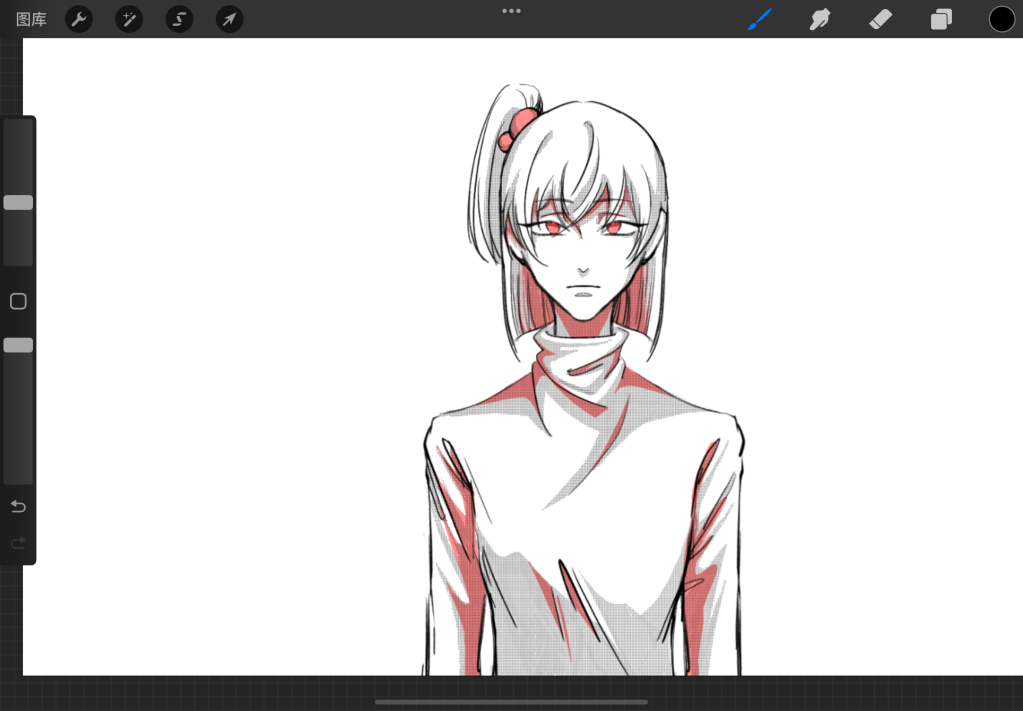Image resolution: width=1023 pixels, height=711 pixels.
Task: Activate the Transform arrow tool
Action: tap(230, 19)
